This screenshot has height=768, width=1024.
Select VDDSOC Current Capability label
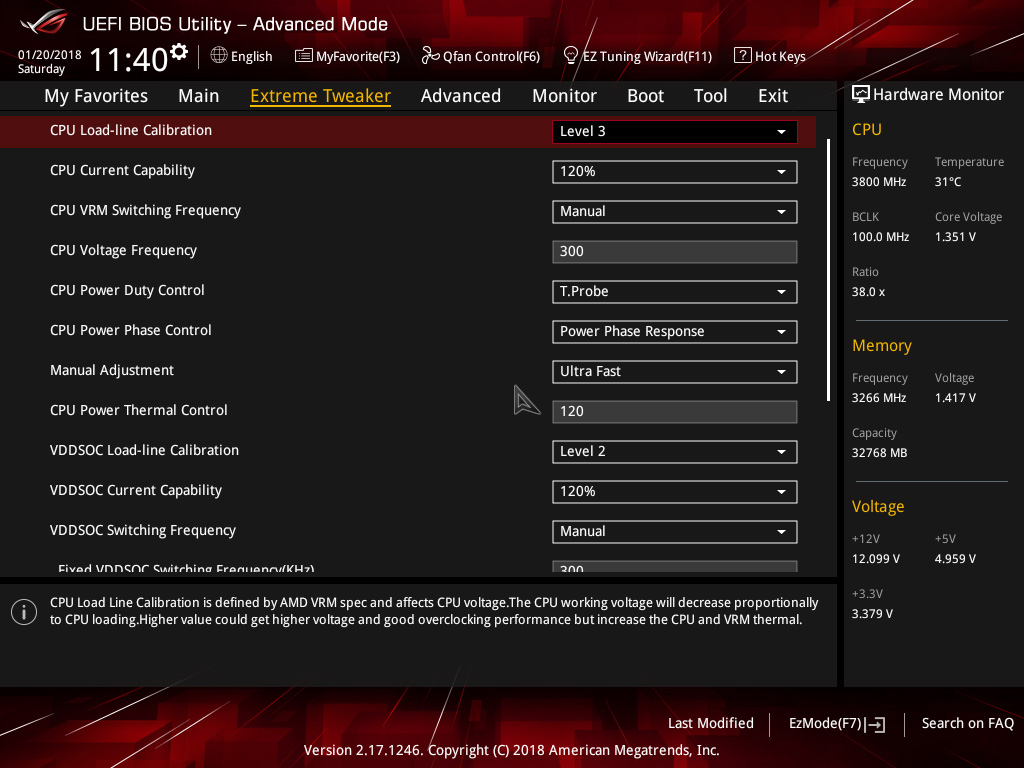tap(136, 490)
